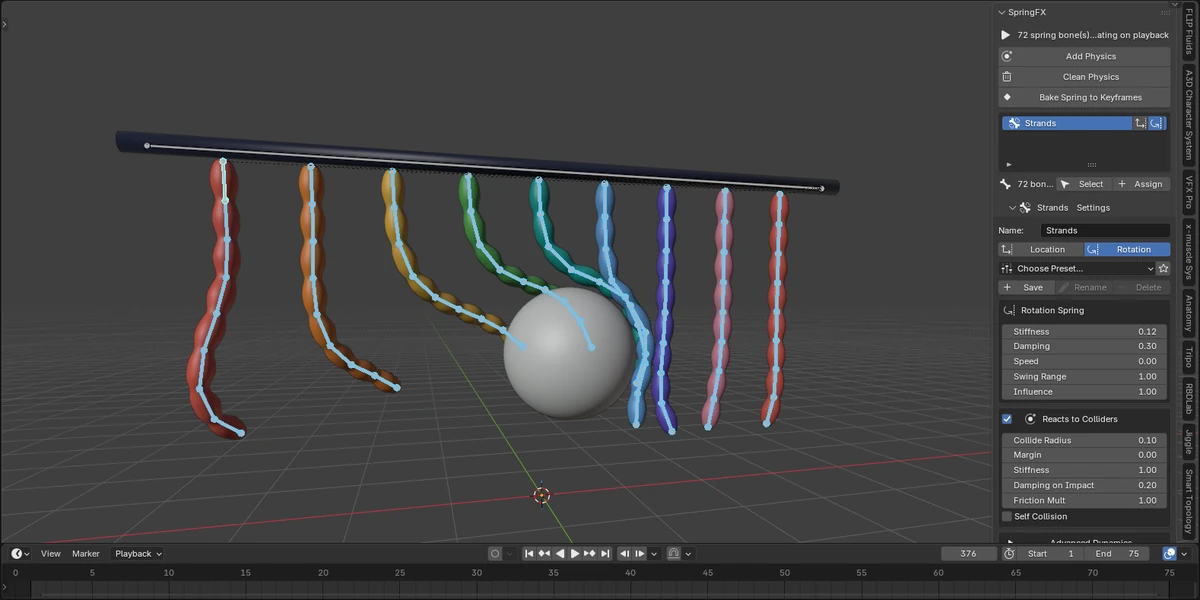Expand the viewport toolbar arrow at top-left
This screenshot has height=600, width=1200.
pyautogui.click(x=4, y=22)
